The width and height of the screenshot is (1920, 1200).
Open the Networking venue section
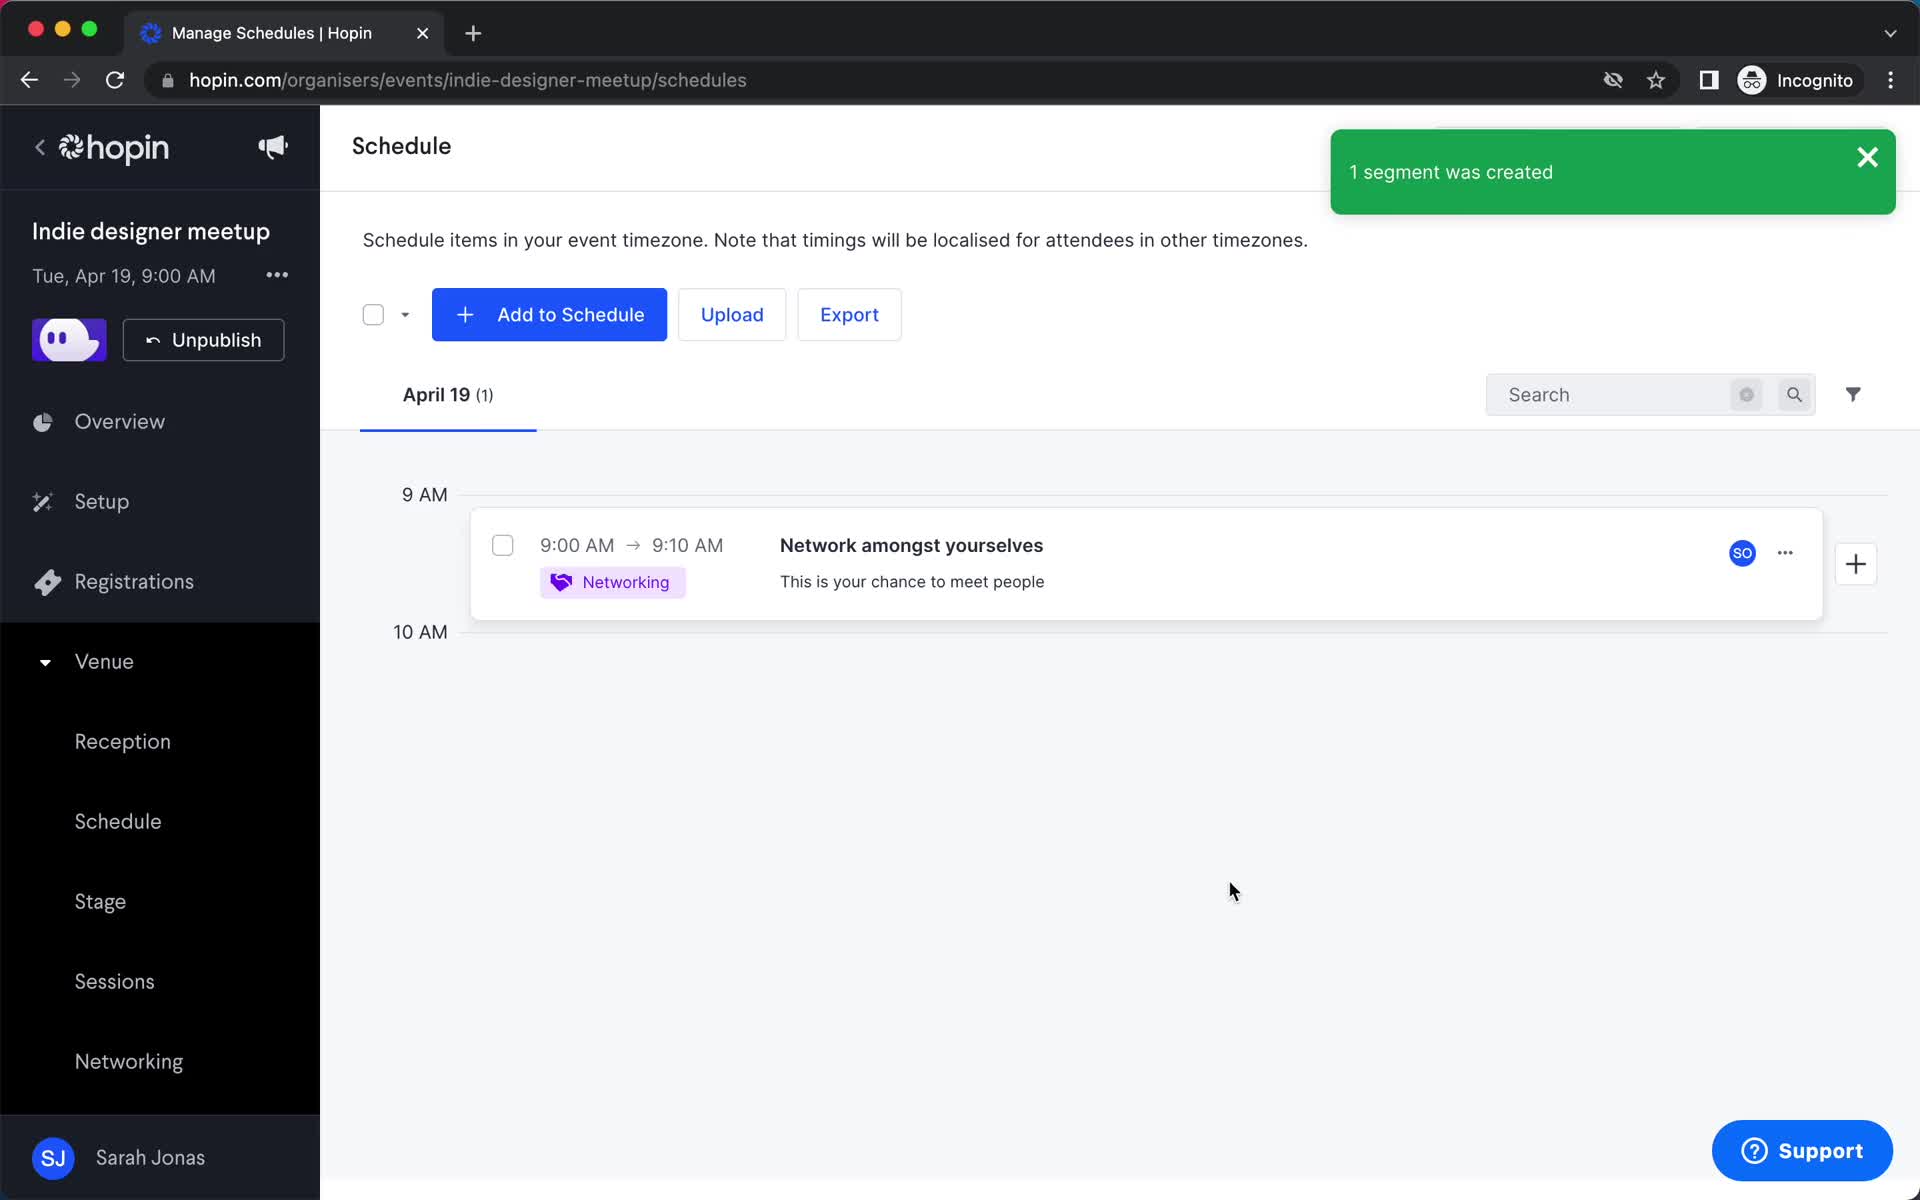(x=129, y=1060)
